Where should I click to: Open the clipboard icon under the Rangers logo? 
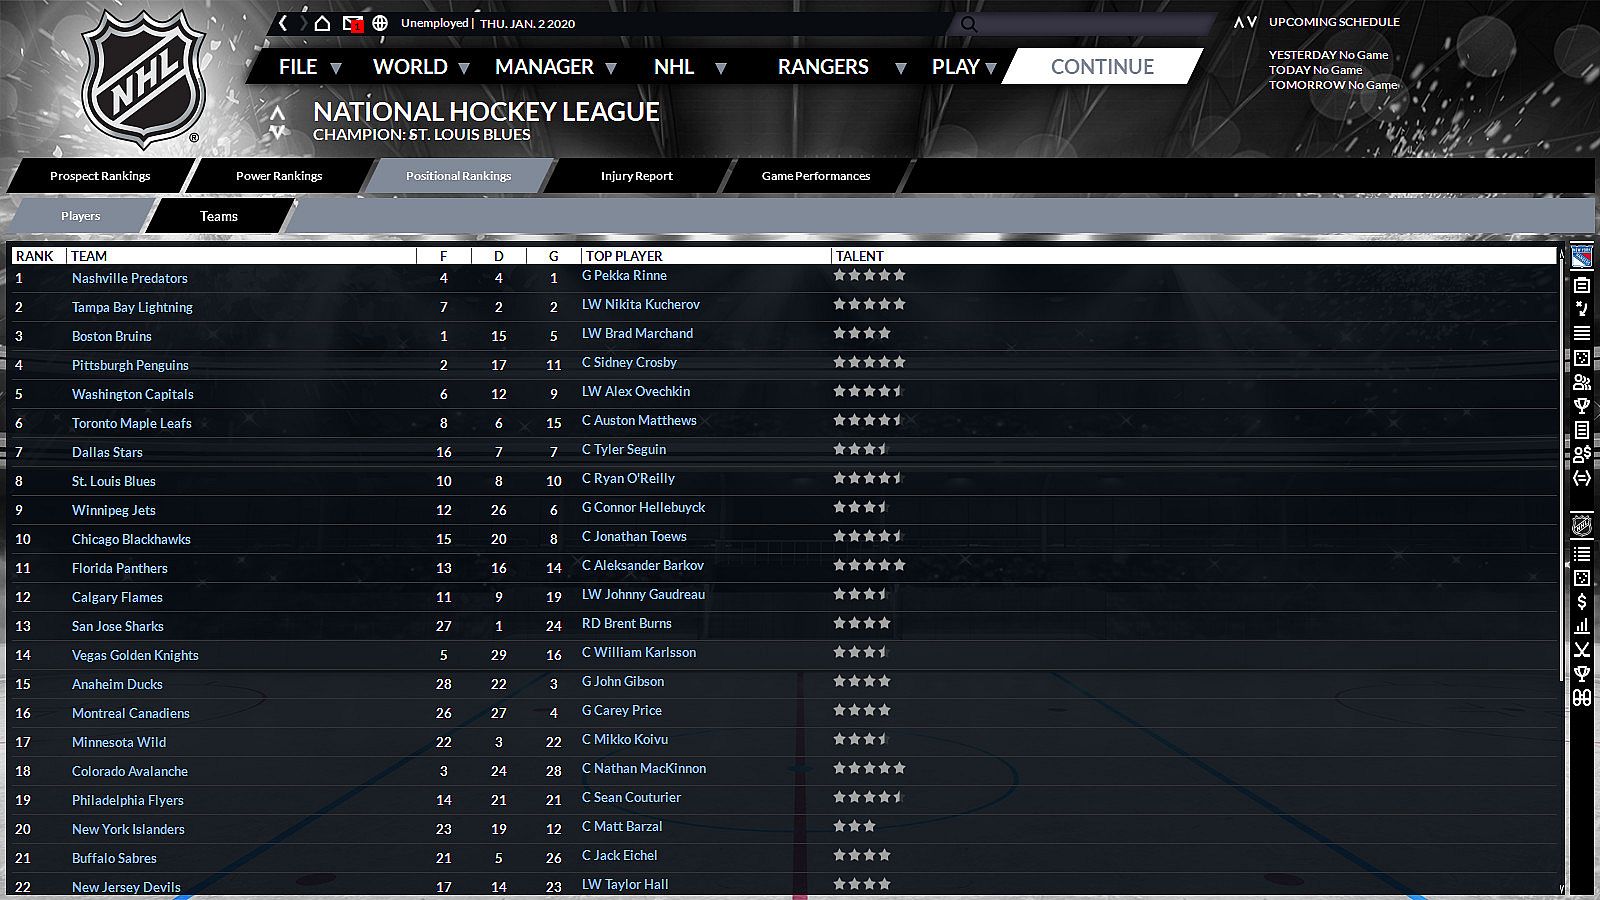pos(1582,286)
